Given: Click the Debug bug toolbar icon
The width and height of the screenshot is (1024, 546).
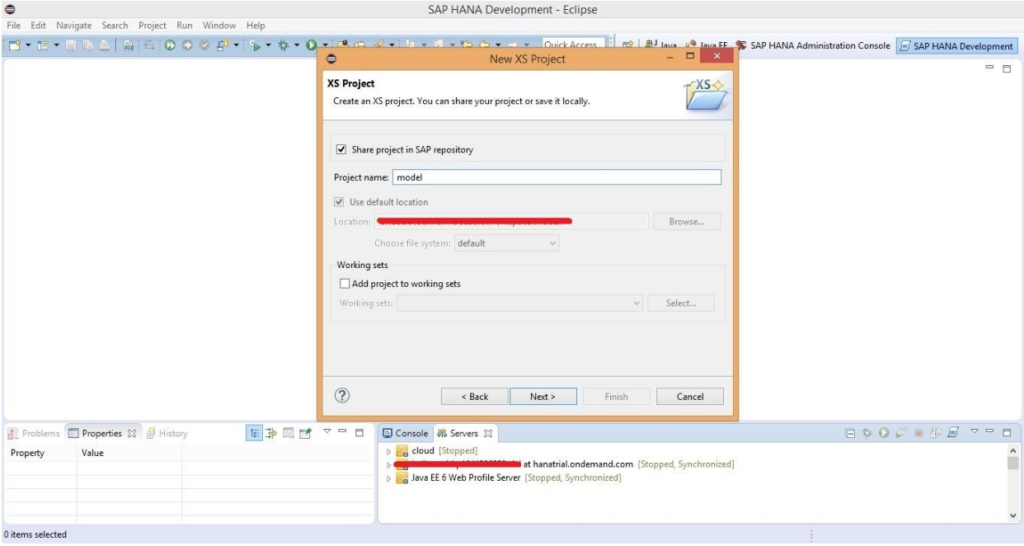Looking at the screenshot, I should pyautogui.click(x=283, y=45).
